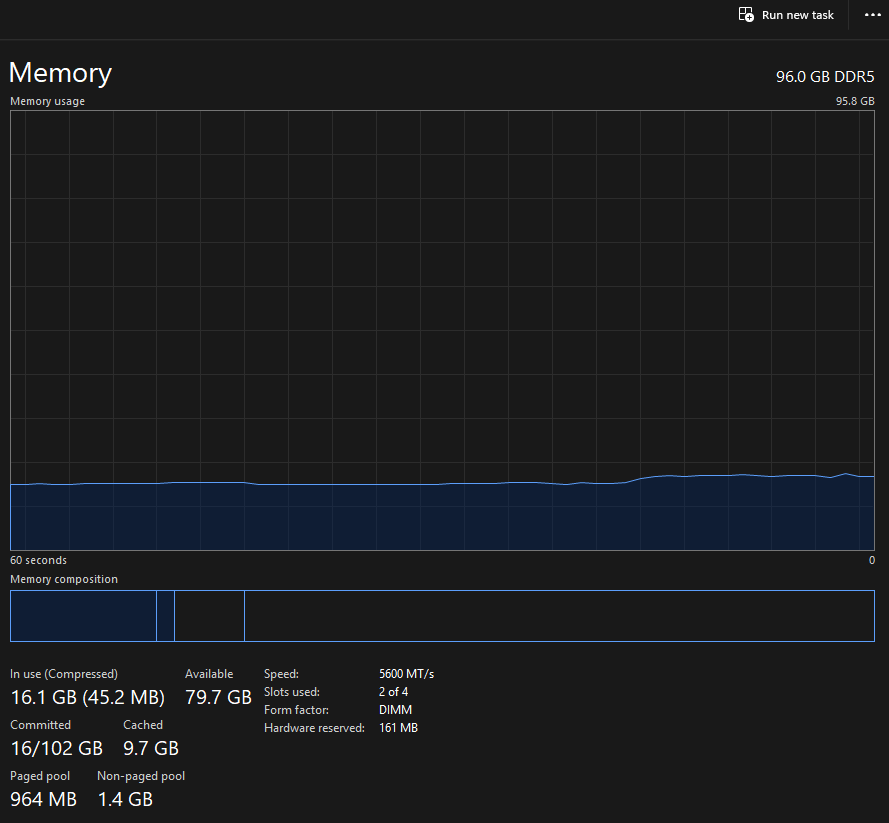Click the Hardware reserved: label
Viewport: 889px width, 823px height.
point(314,728)
